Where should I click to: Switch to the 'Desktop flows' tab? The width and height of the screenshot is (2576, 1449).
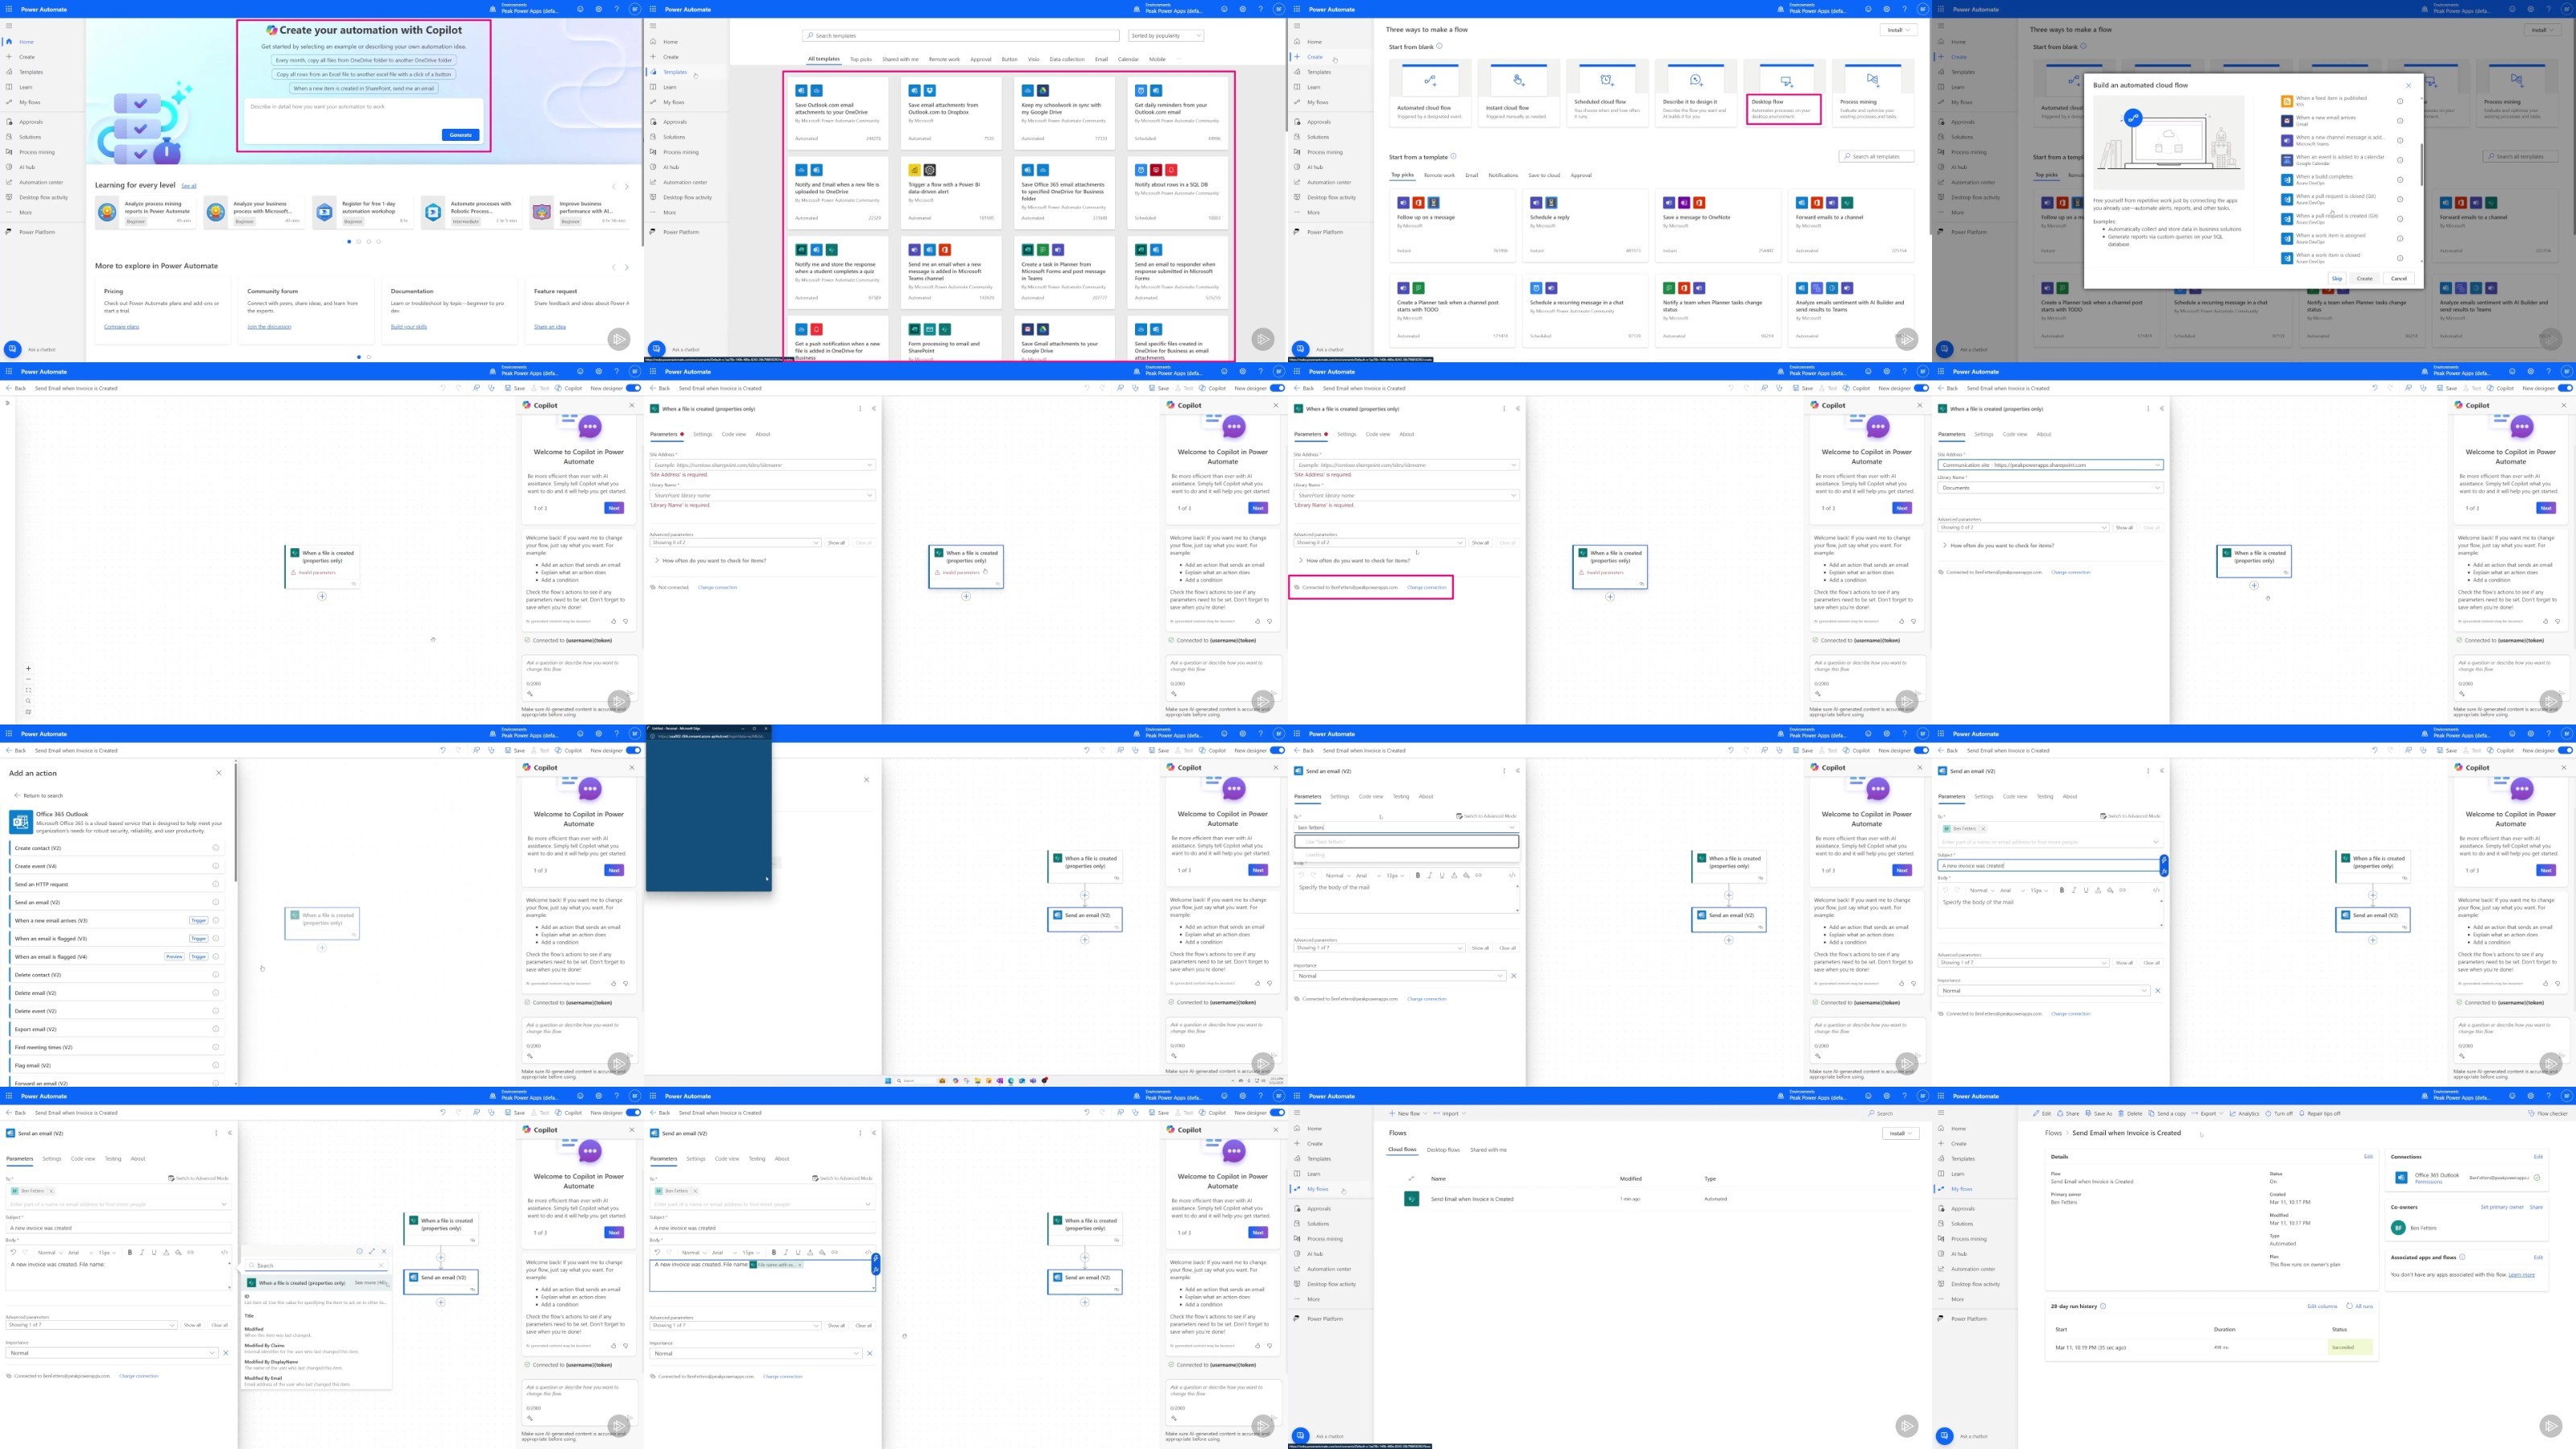tap(1443, 1150)
